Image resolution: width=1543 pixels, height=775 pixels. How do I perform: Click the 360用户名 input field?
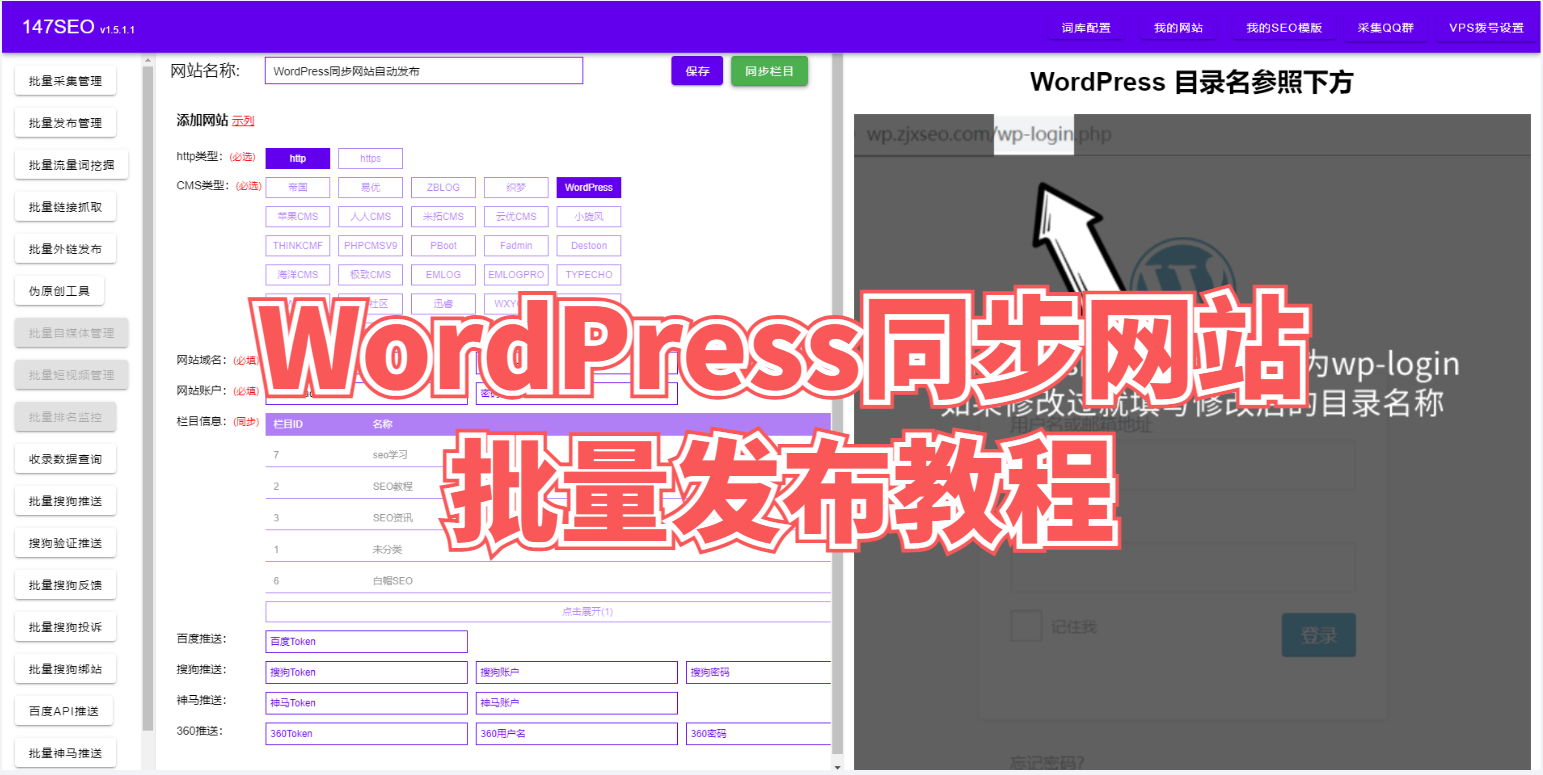click(577, 734)
